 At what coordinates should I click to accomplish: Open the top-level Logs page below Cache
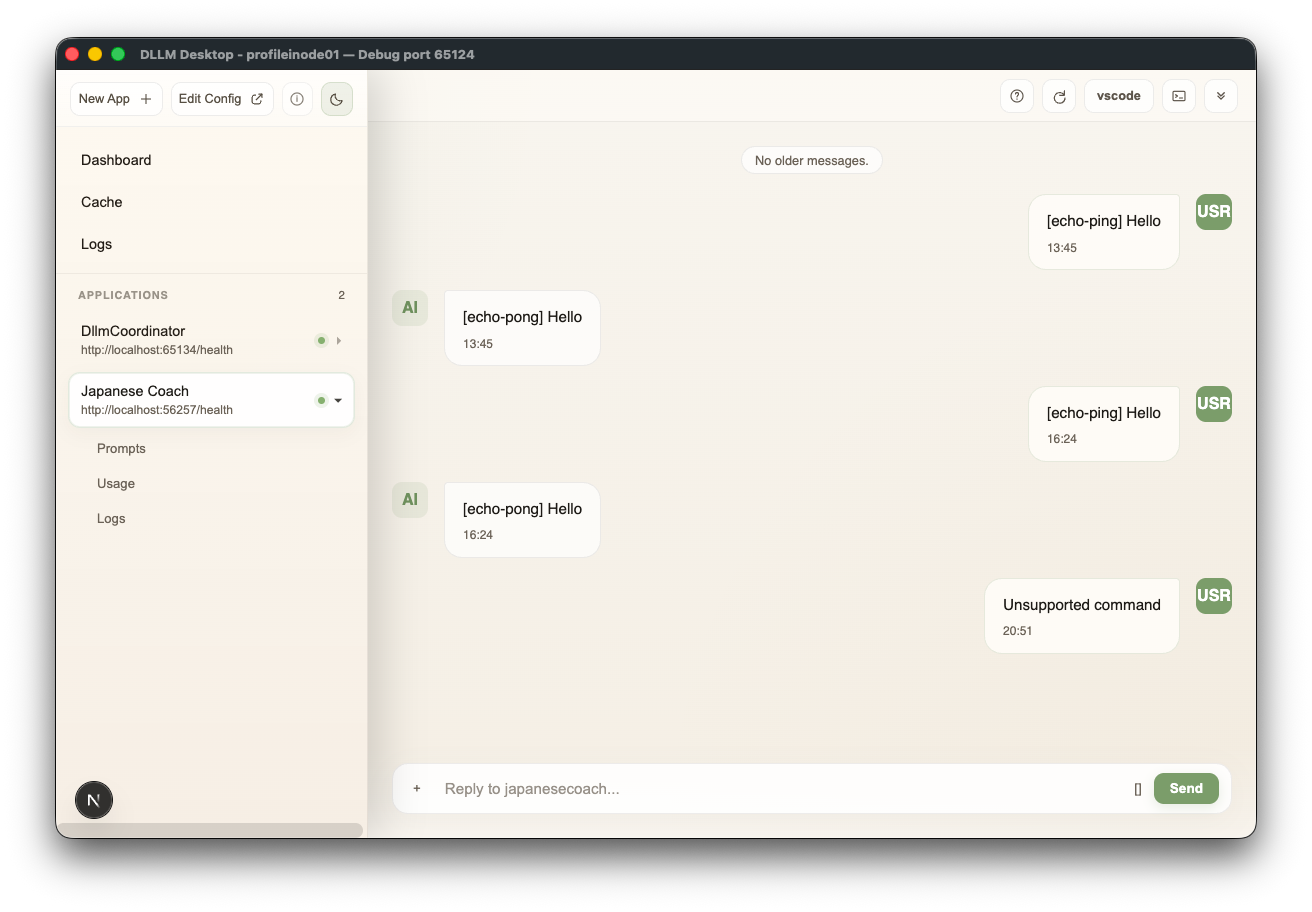97,244
